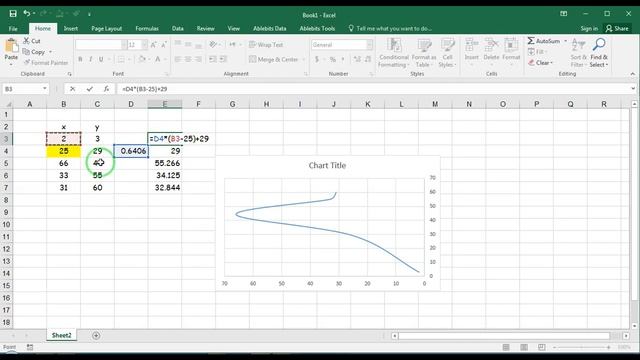This screenshot has height=360, width=640.
Task: Click Sign in link
Action: 589,29
